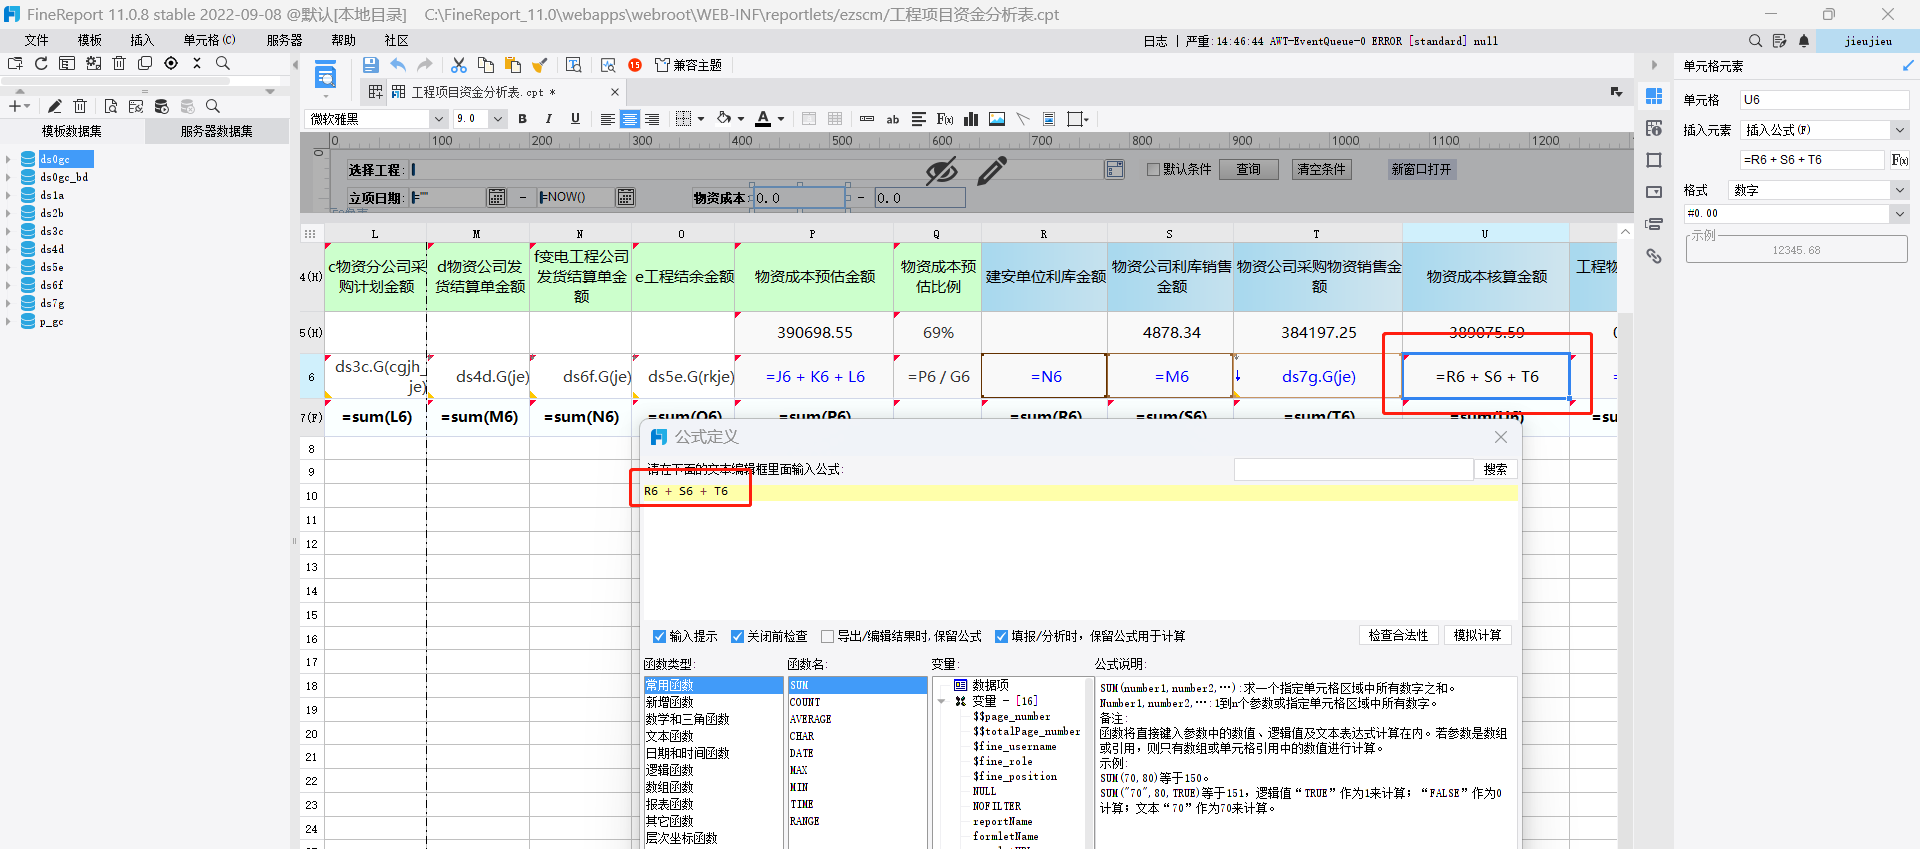
Task: Click the insert chart bar icon
Action: [971, 119]
